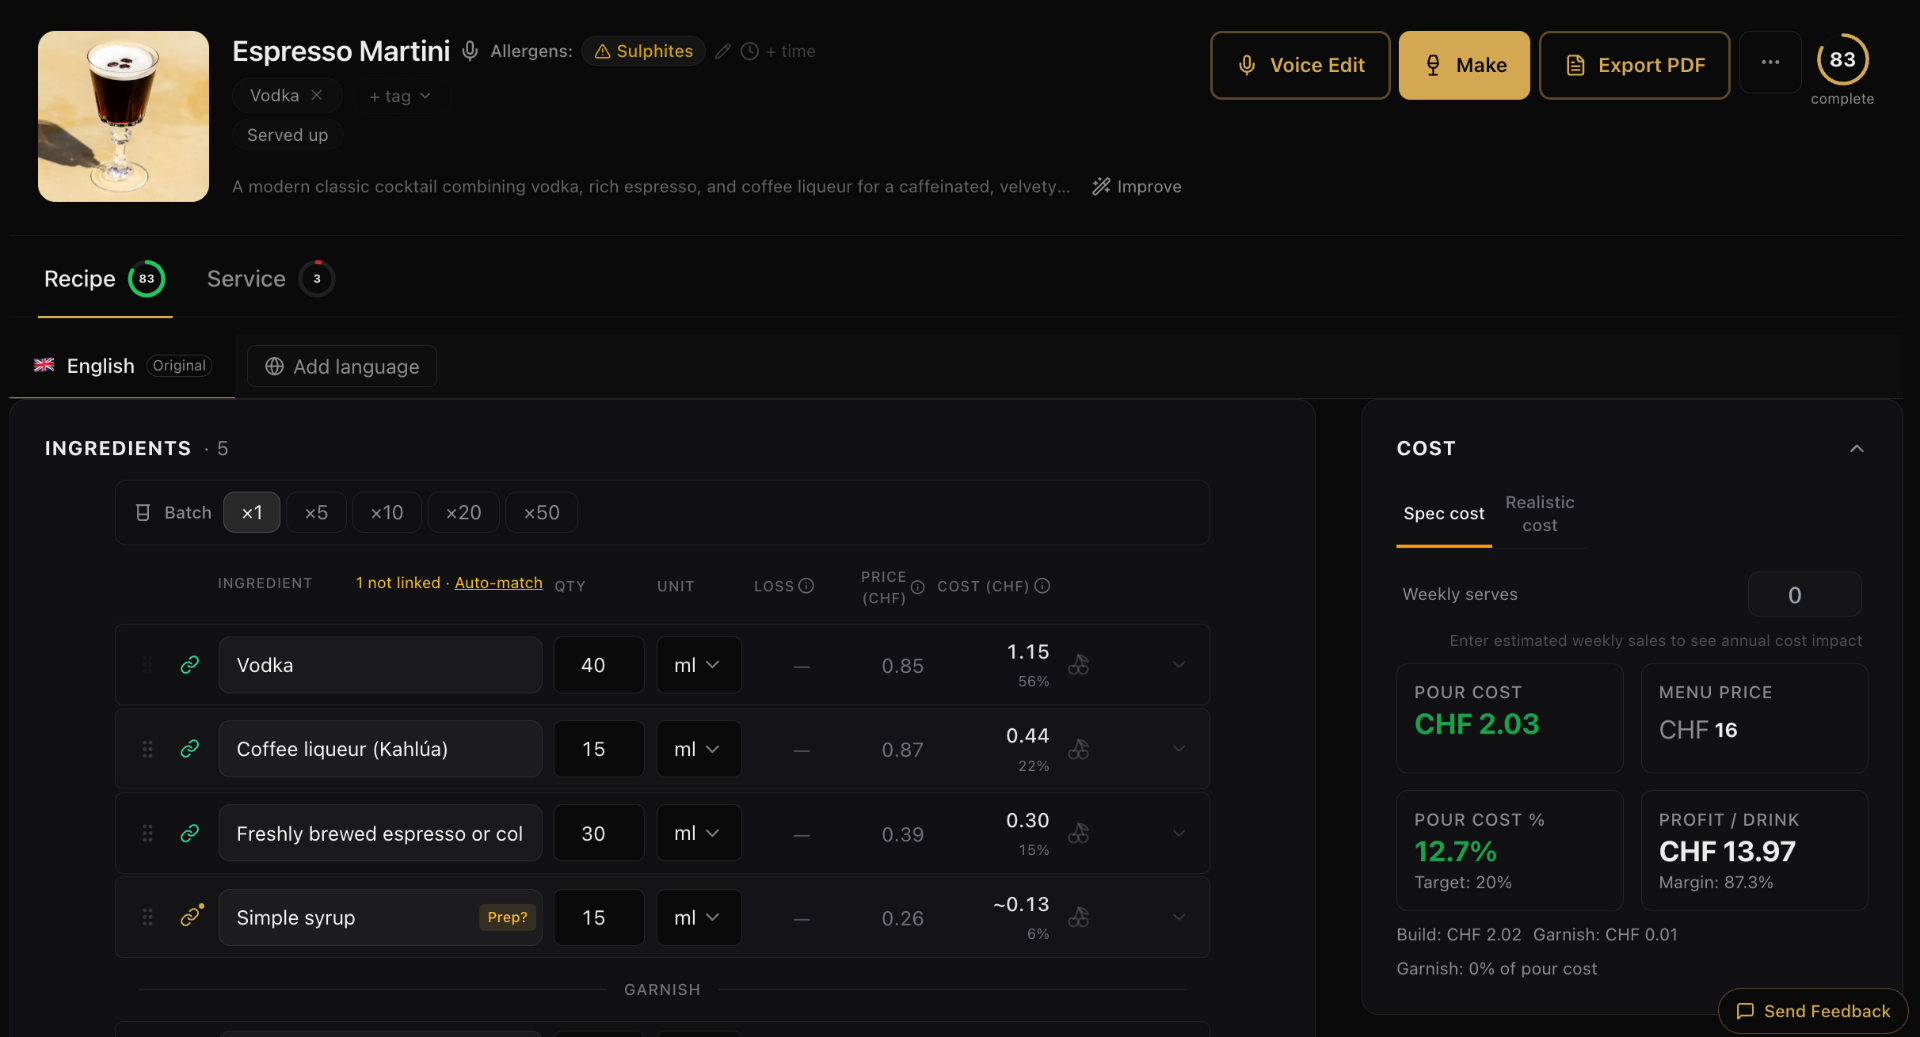
Task: Click the green link icon for Vodka
Action: [189, 665]
